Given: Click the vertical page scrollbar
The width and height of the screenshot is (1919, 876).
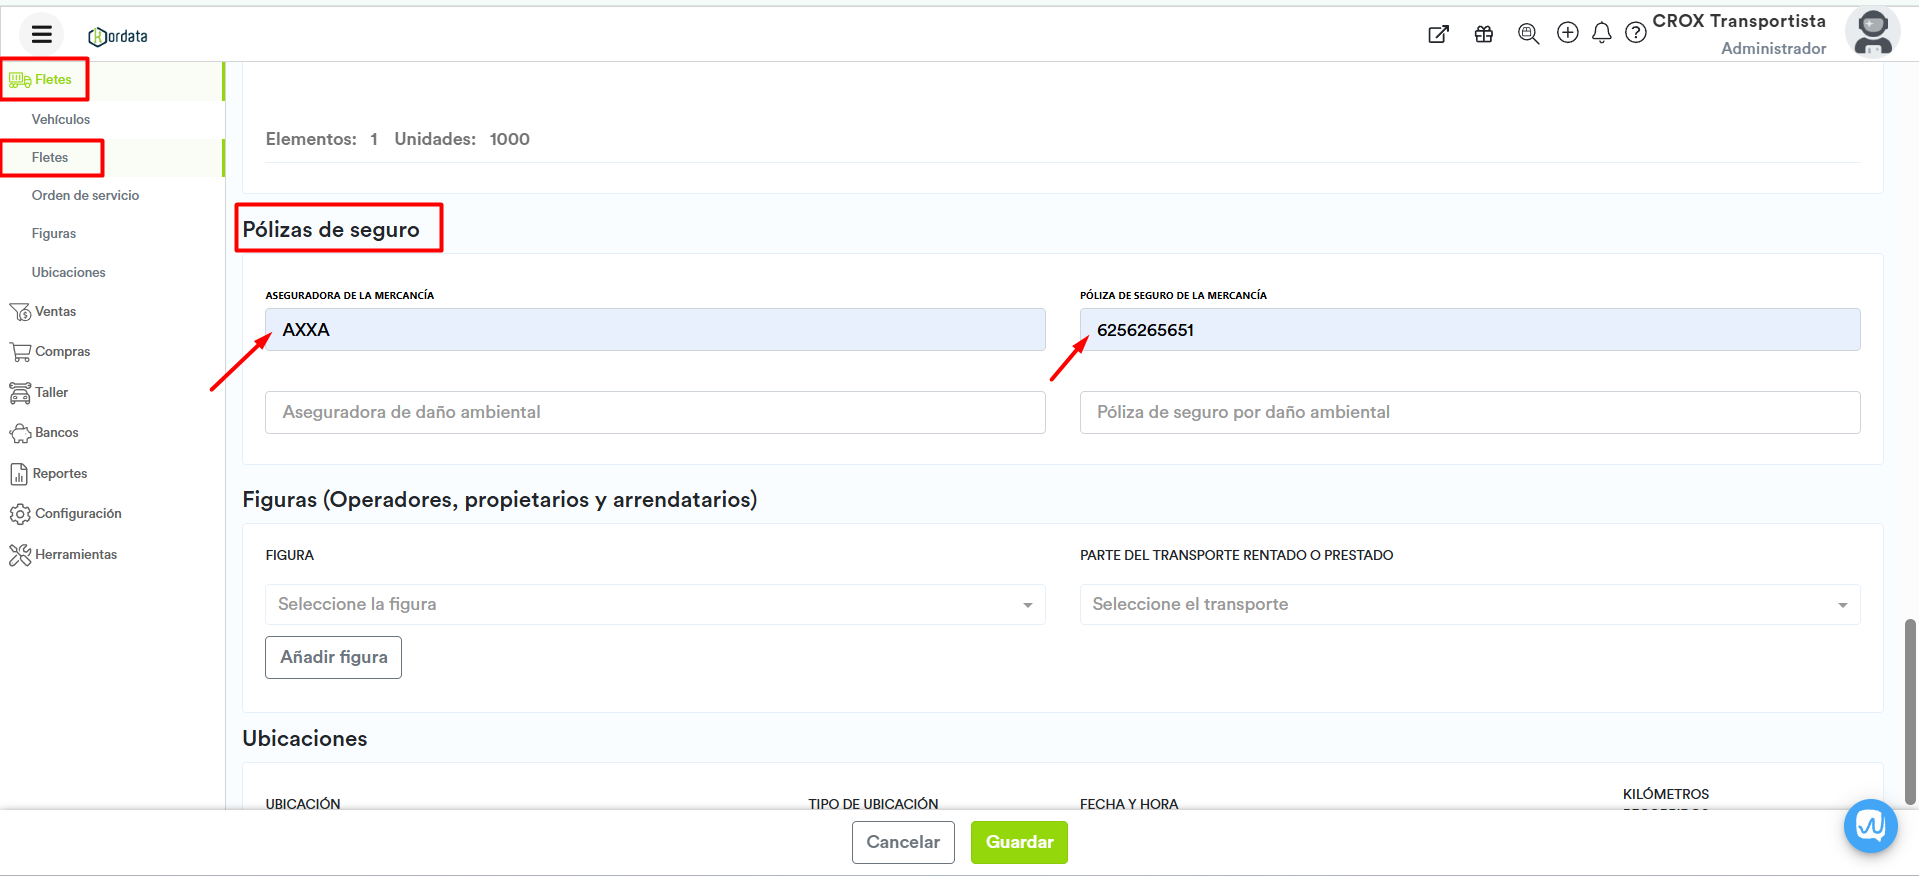Looking at the screenshot, I should pos(1910,710).
